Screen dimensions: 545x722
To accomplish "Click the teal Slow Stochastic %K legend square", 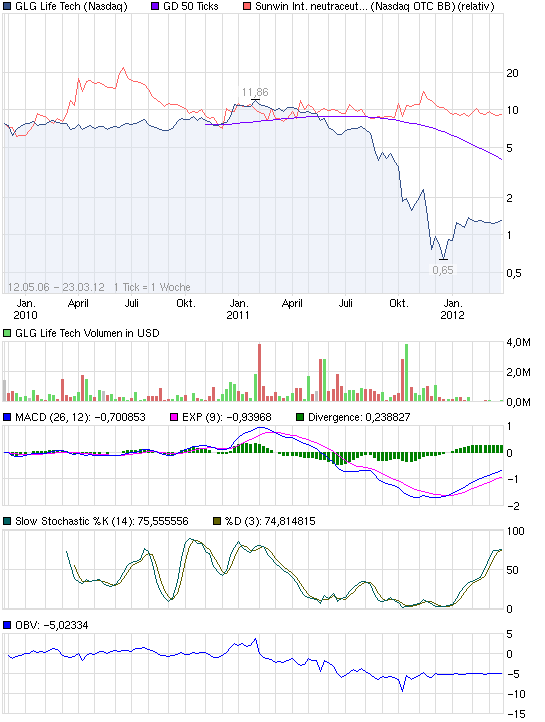I will (x=7, y=521).
